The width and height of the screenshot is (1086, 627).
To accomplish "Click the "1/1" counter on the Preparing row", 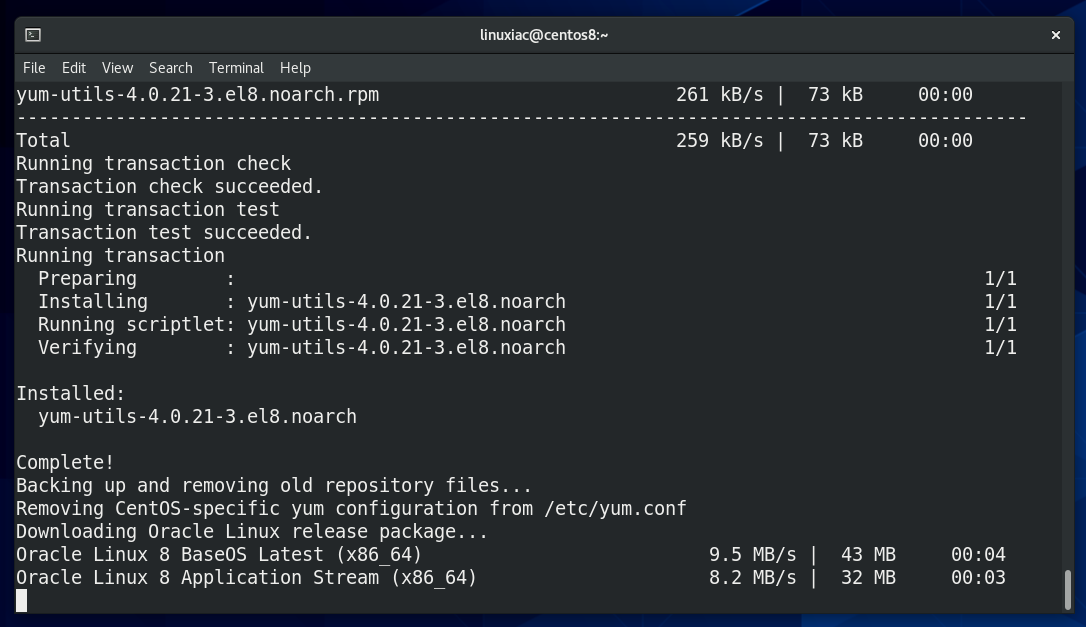I will point(1001,279).
